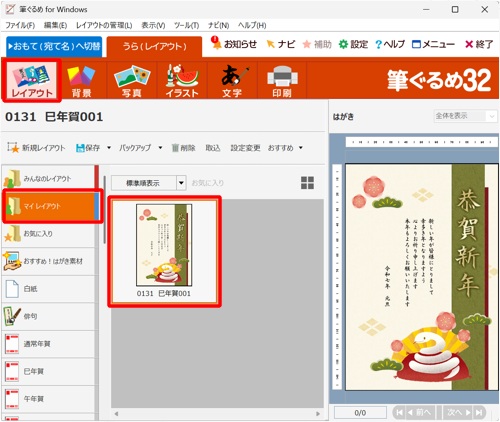The width and height of the screenshot is (500, 422).
Task: Click the 0/0 page counter field
Action: (360, 413)
